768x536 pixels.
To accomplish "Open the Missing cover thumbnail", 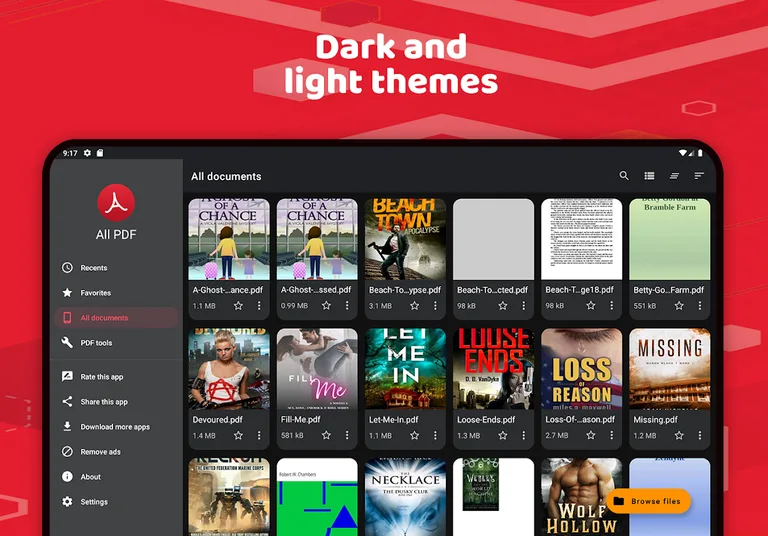I will tap(670, 368).
